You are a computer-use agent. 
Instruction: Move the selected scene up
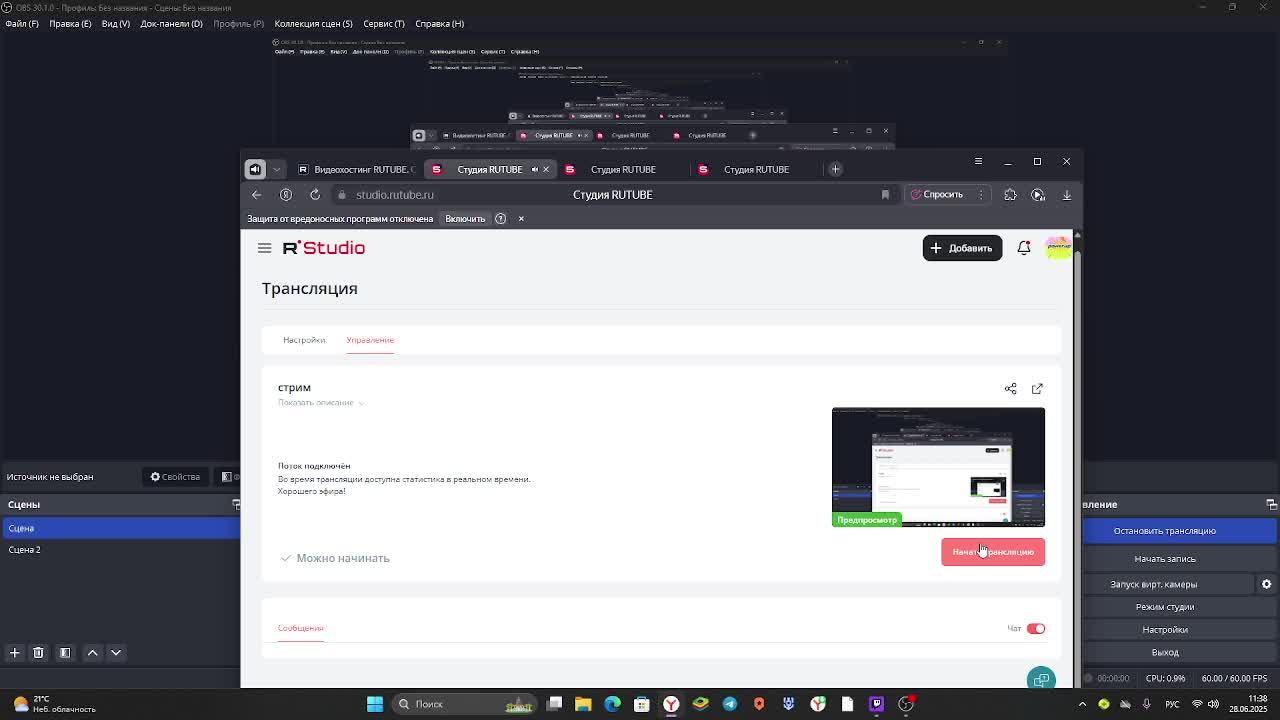click(92, 653)
